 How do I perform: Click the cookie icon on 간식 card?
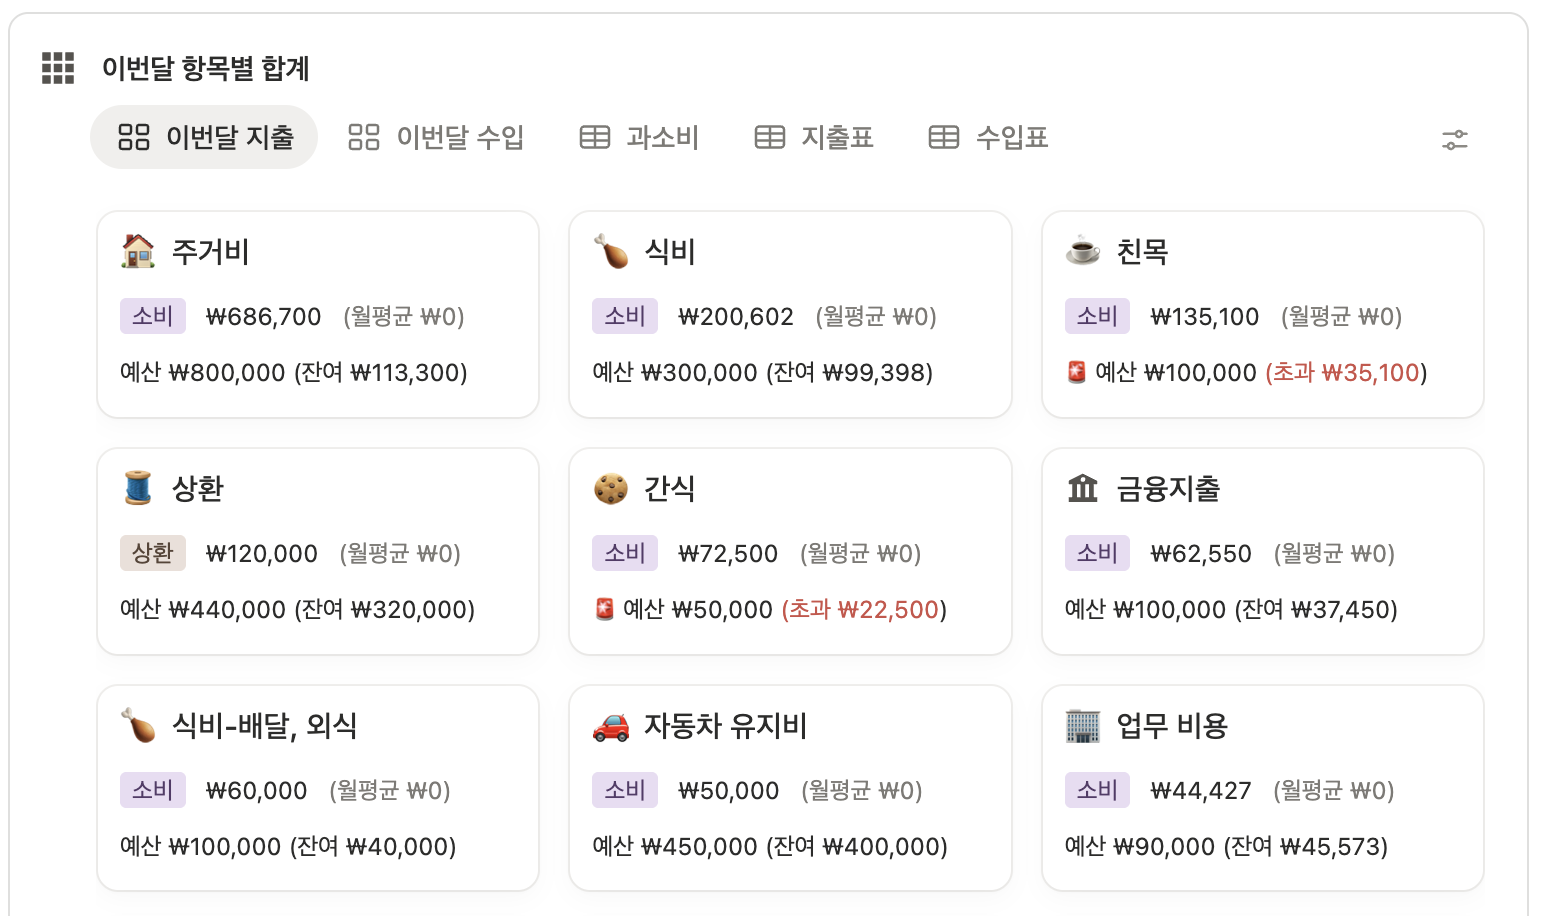point(610,488)
